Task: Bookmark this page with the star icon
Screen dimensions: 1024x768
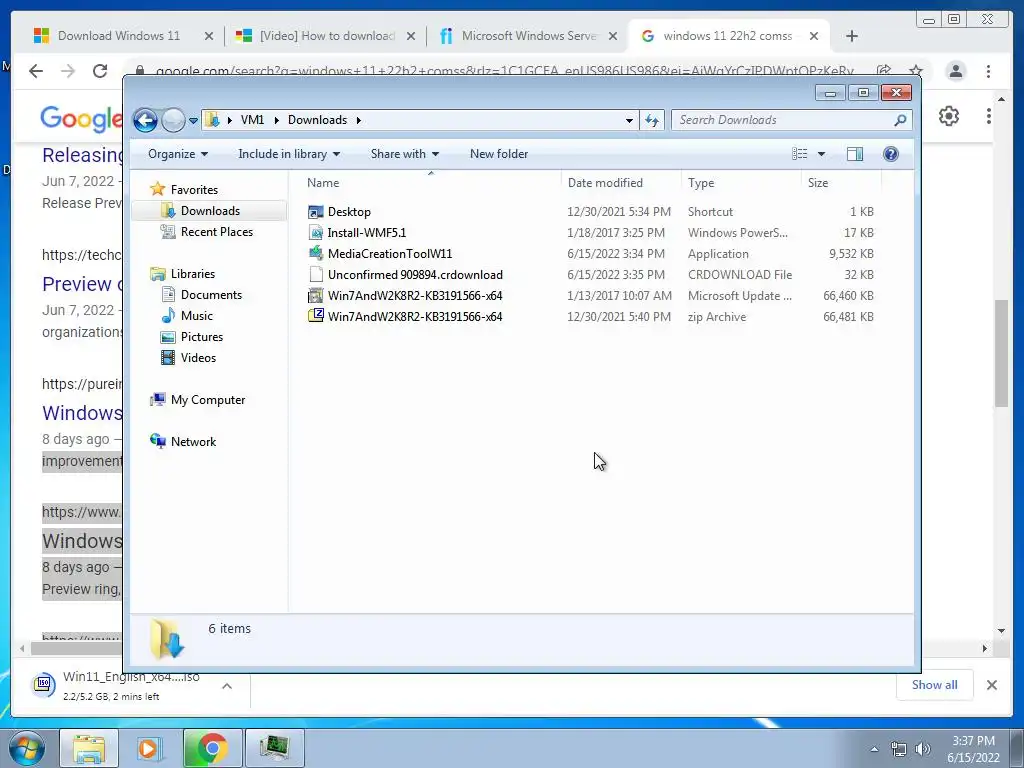Action: pos(916,71)
